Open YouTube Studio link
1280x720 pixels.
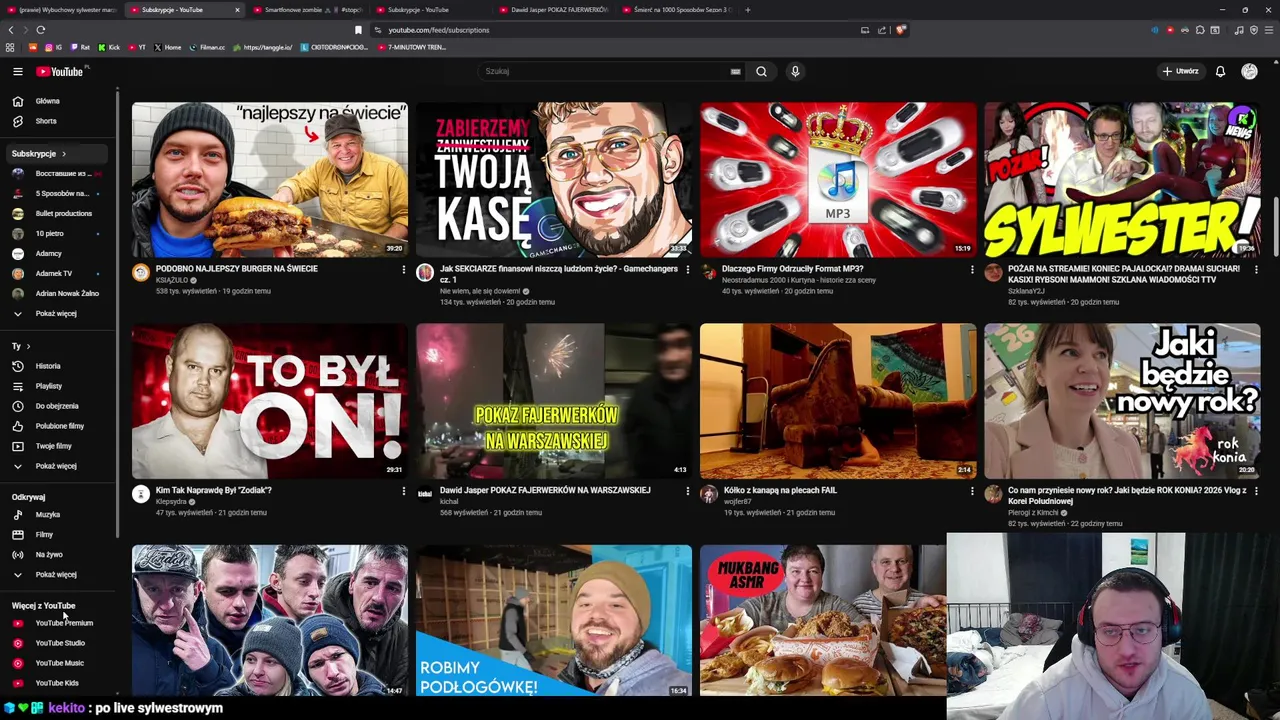click(58, 643)
